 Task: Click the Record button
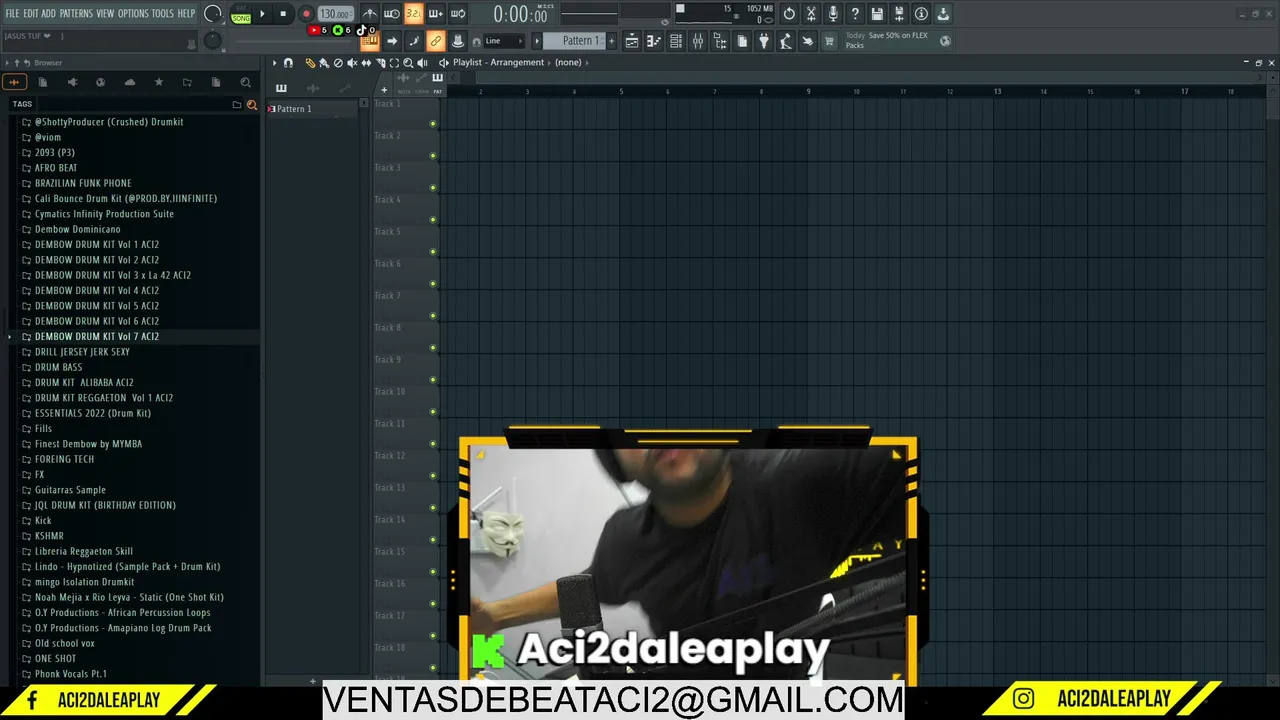point(306,14)
